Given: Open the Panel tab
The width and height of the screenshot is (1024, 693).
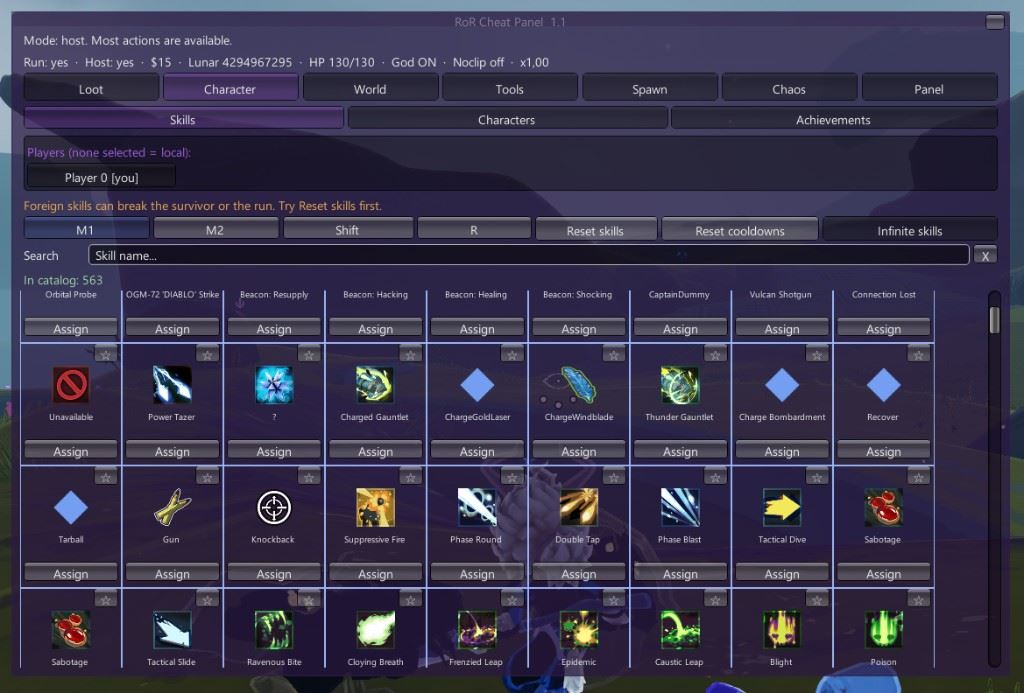Looking at the screenshot, I should pyautogui.click(x=929, y=89).
